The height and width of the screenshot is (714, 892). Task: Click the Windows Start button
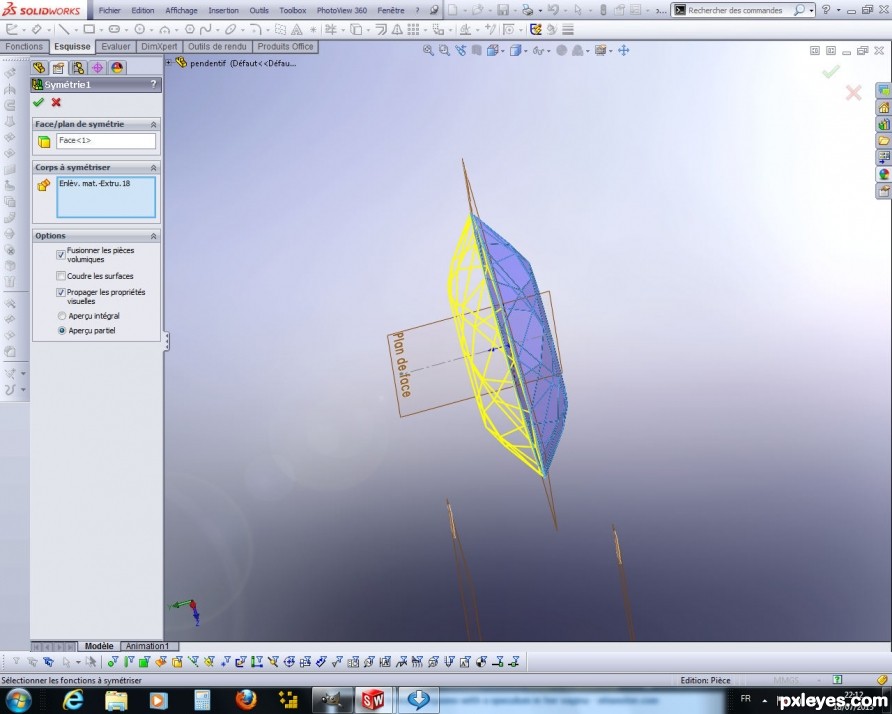pos(18,700)
